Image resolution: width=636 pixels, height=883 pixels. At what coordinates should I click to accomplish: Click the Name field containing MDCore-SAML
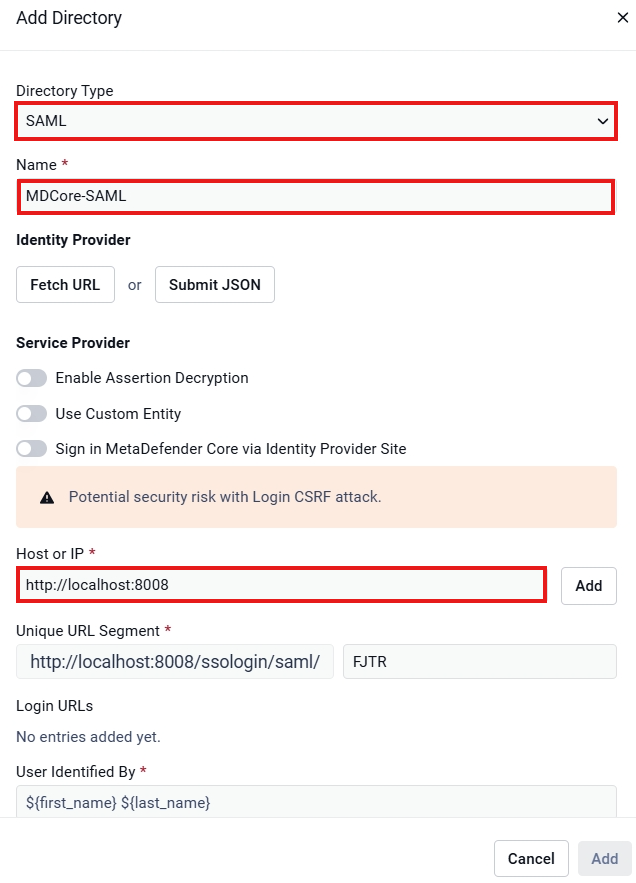pos(316,197)
